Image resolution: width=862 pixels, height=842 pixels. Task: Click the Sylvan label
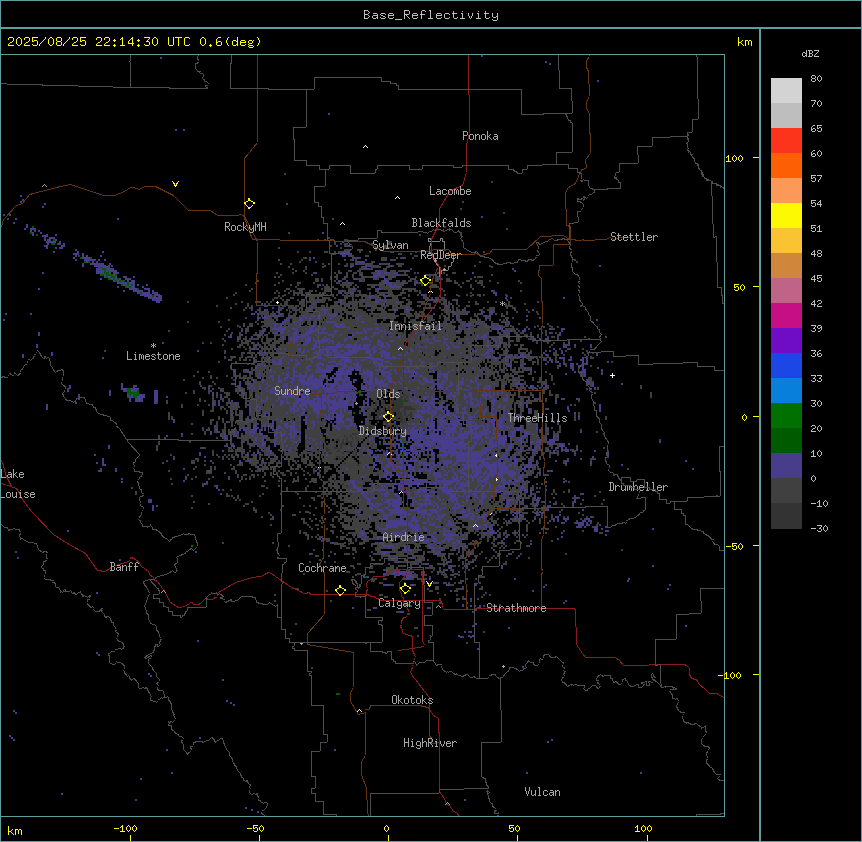(x=390, y=245)
